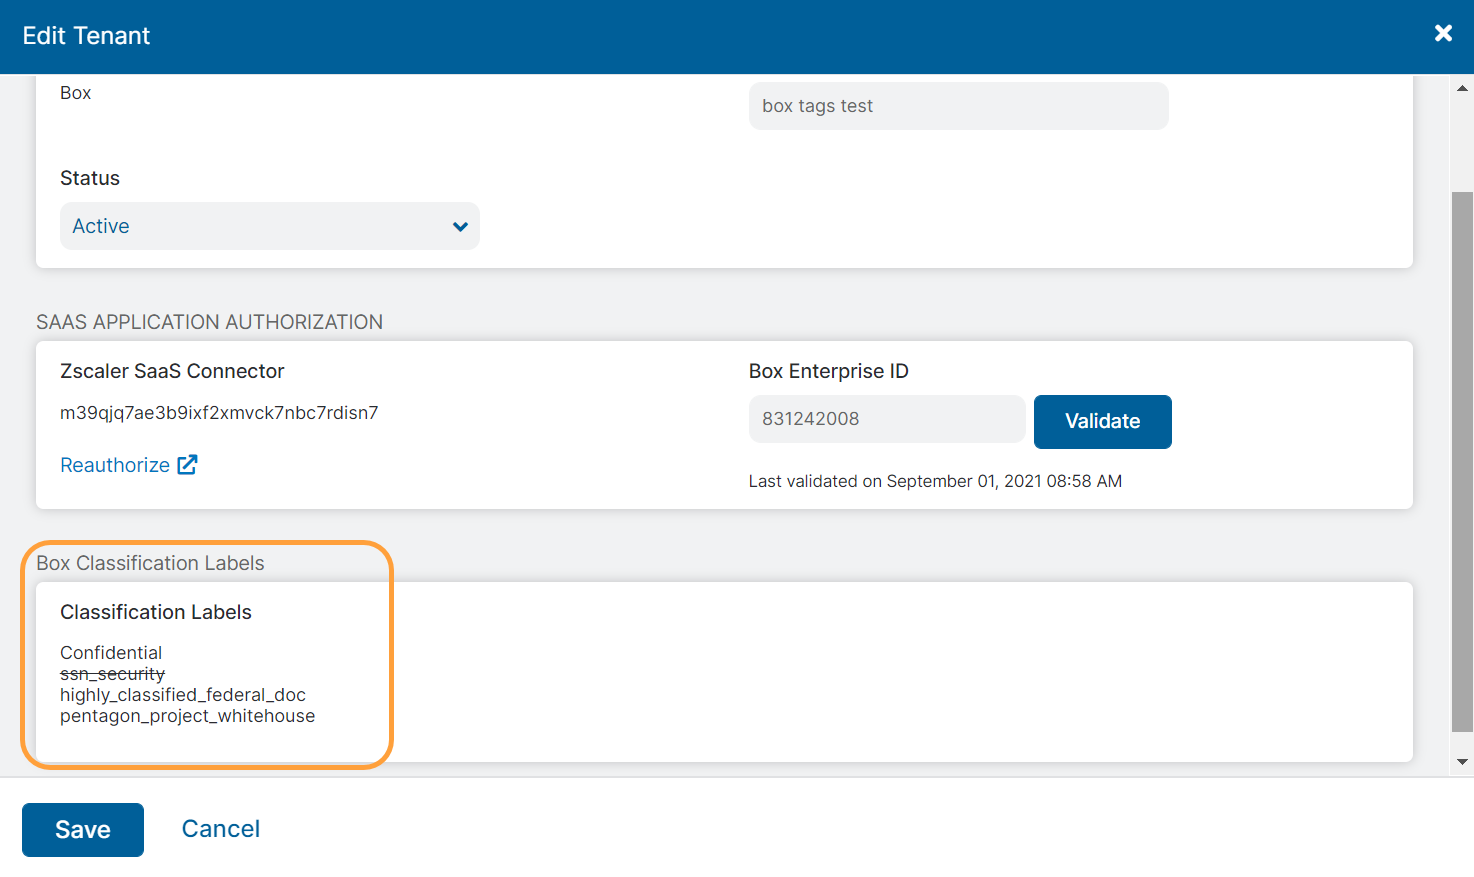Select the struck-through ssn_security label
Viewport: 1474px width, 877px height.
click(x=112, y=673)
